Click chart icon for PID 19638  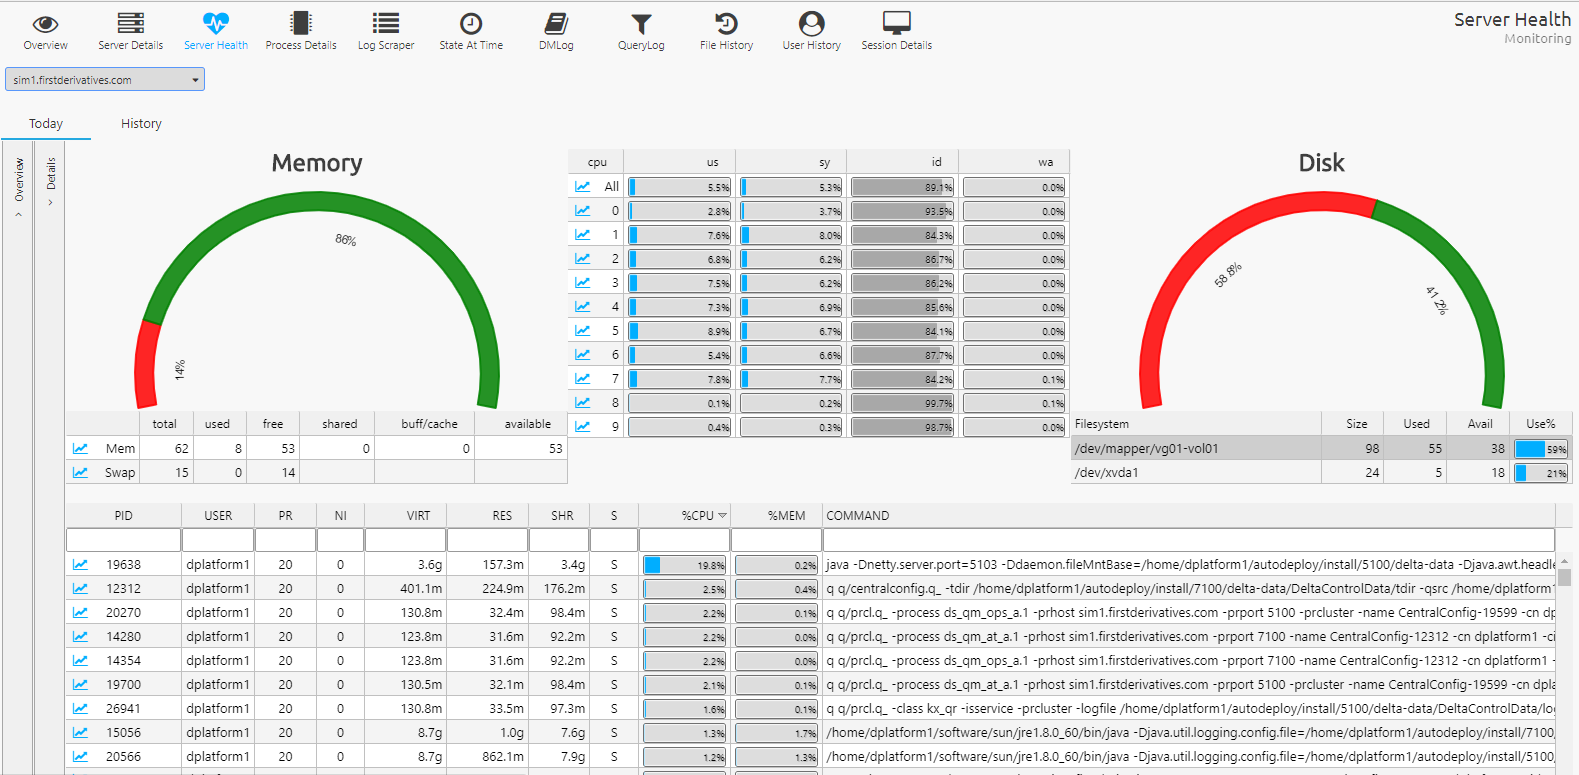point(80,564)
